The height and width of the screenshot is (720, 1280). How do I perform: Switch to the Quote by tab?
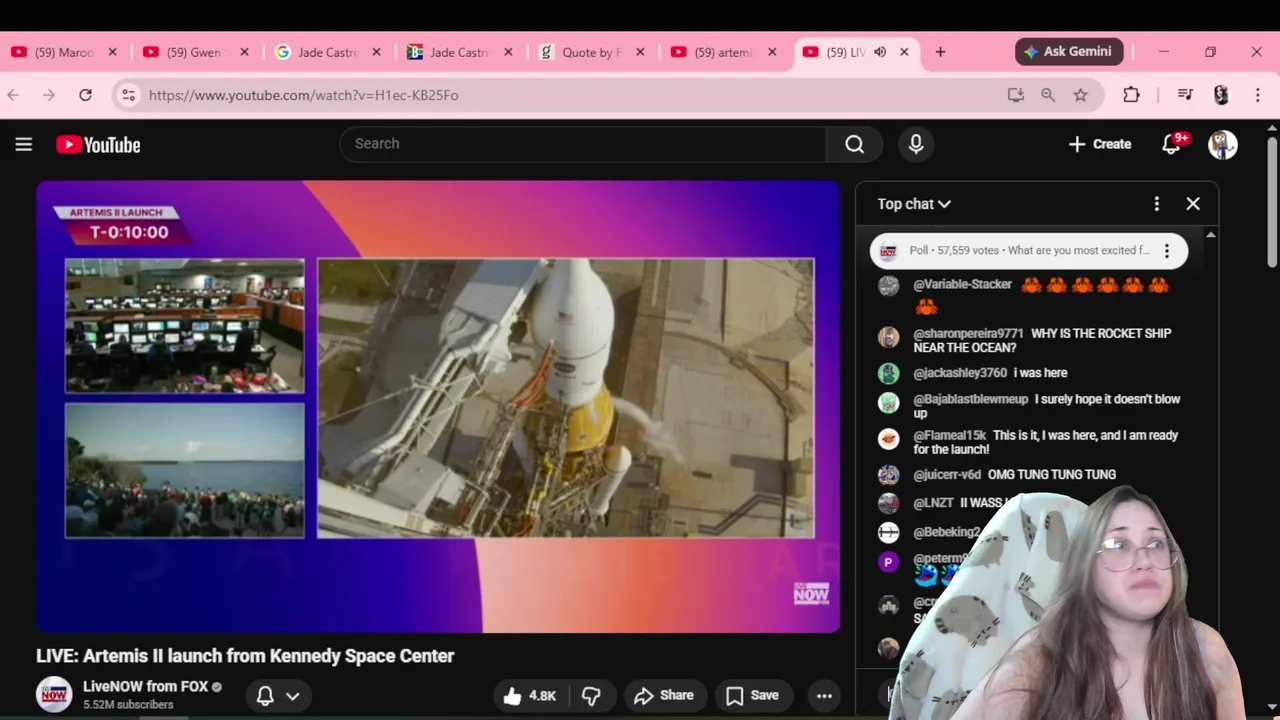click(590, 52)
